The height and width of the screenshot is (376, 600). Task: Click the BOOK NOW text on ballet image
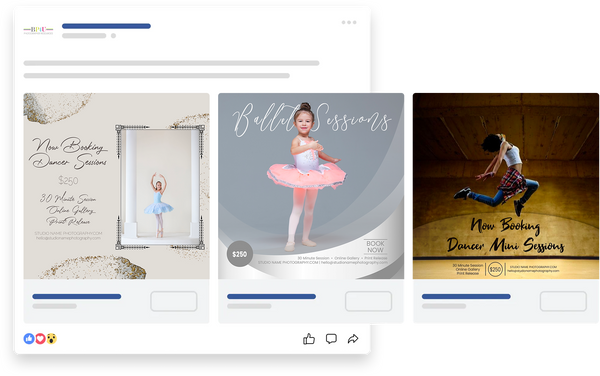coord(375,247)
